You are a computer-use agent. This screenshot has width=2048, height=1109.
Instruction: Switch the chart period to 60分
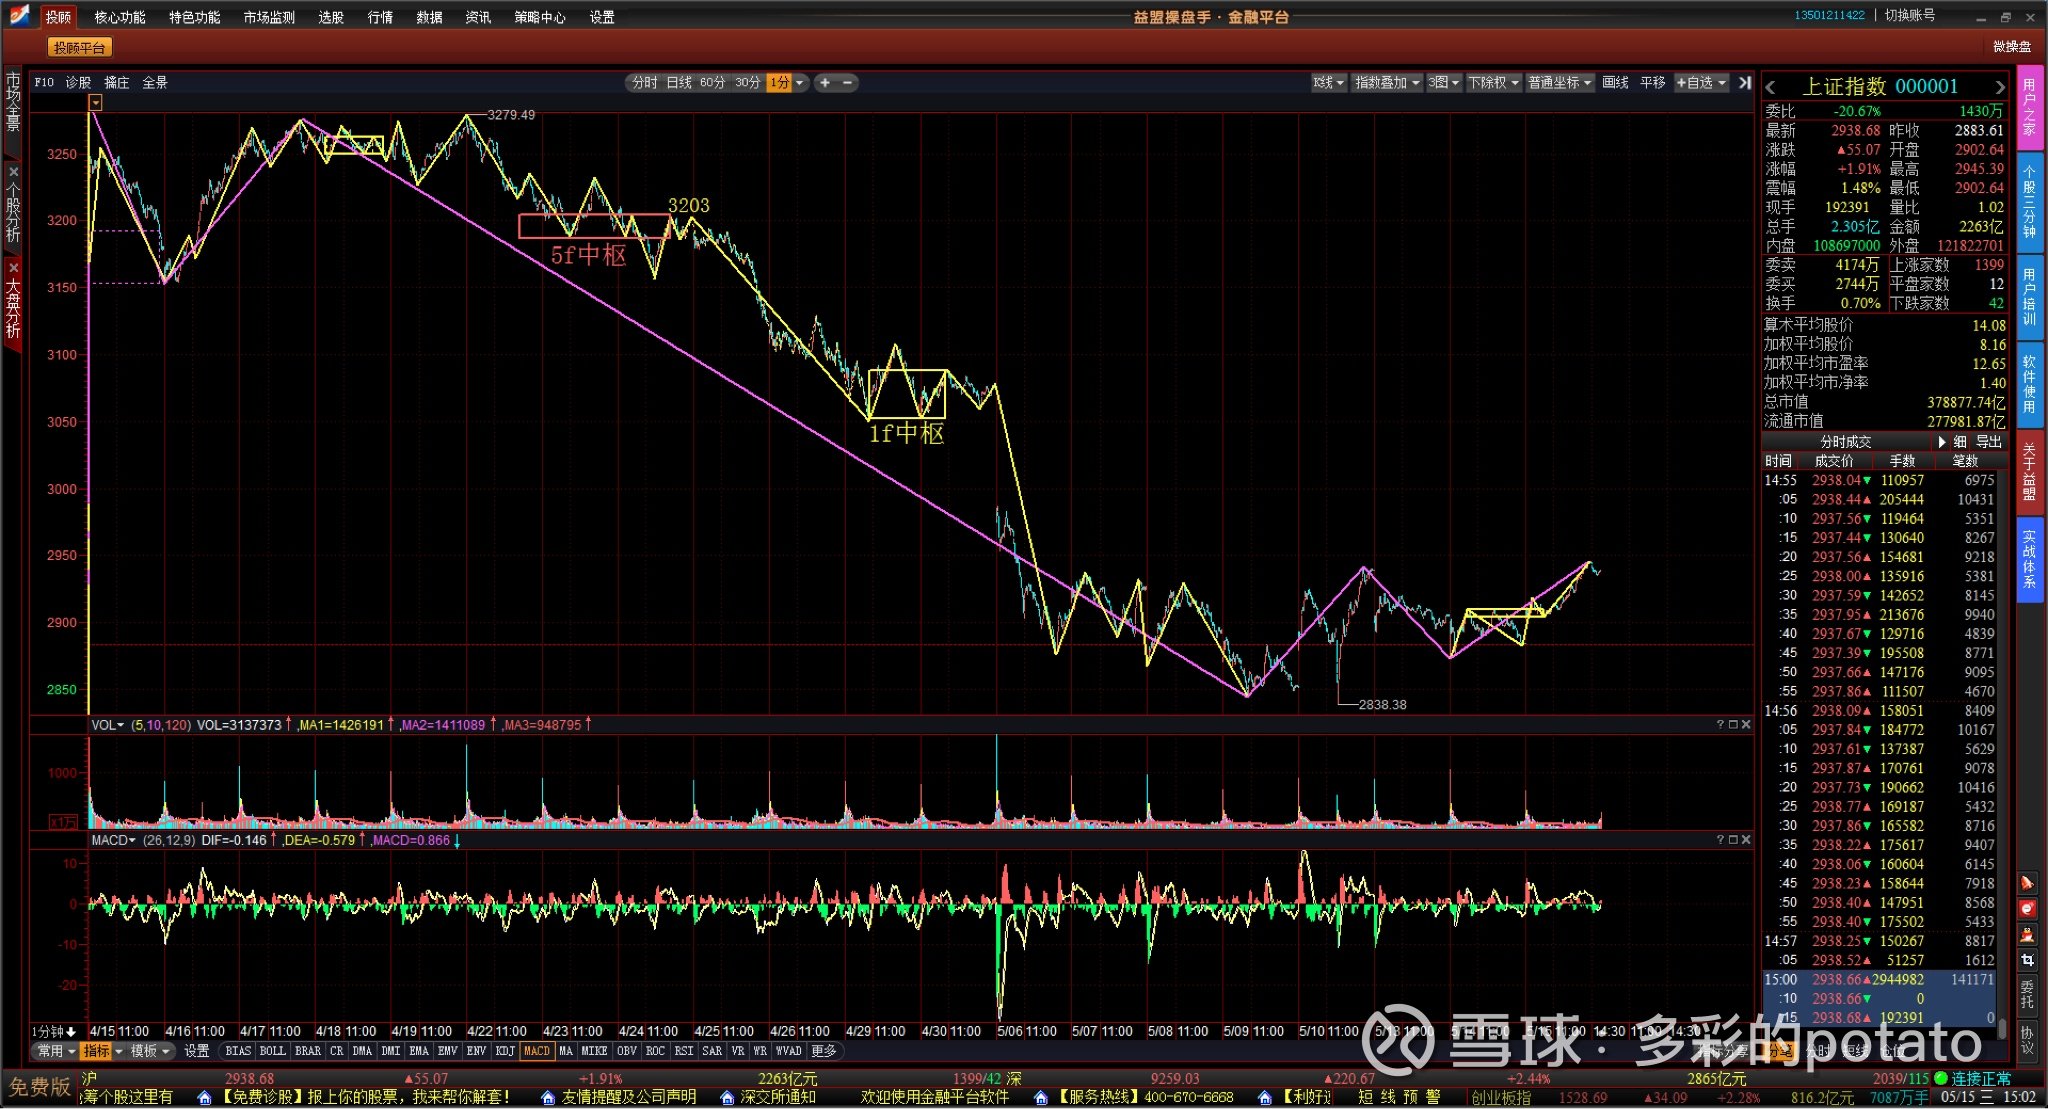[x=712, y=83]
